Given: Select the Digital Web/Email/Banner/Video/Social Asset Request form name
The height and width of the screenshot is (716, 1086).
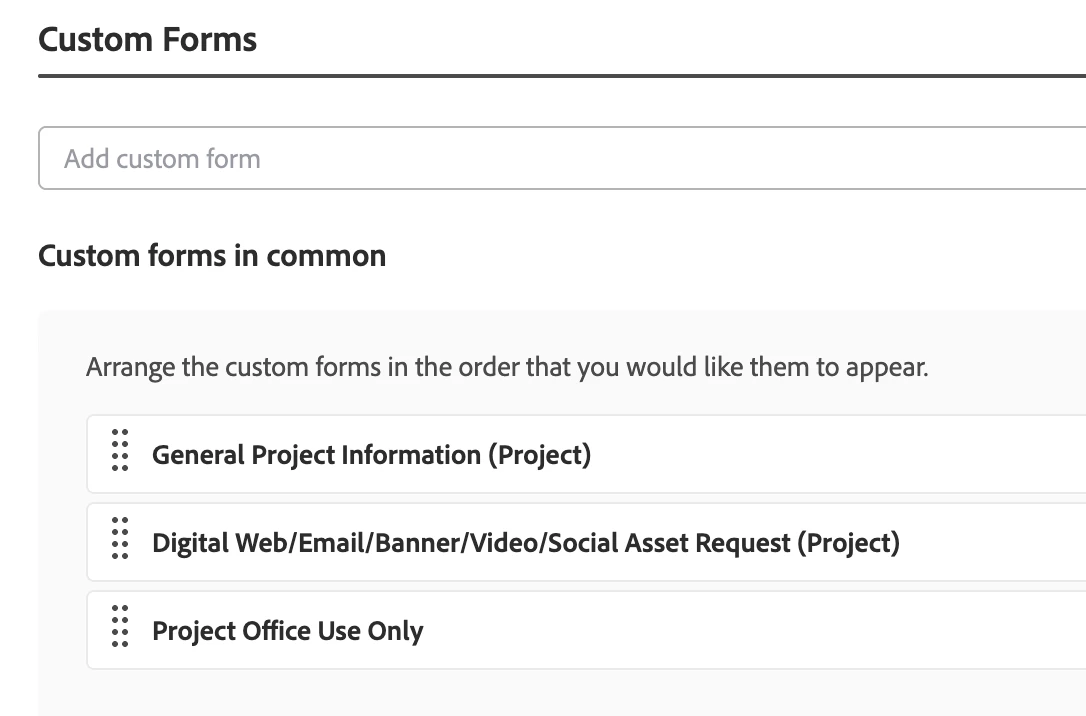Looking at the screenshot, I should 525,543.
